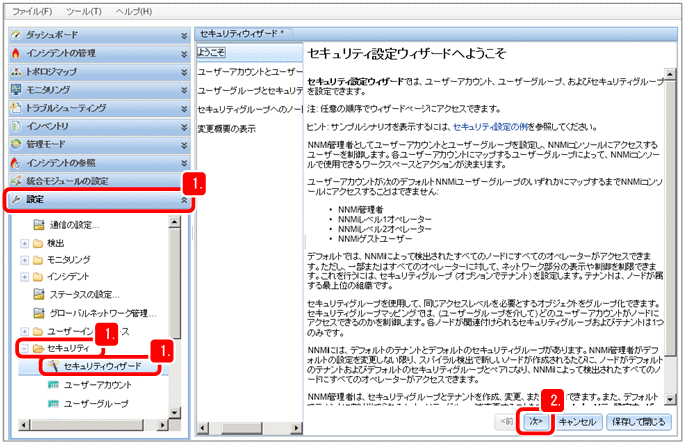Expand the モニタリング workspace chevron

184,90
